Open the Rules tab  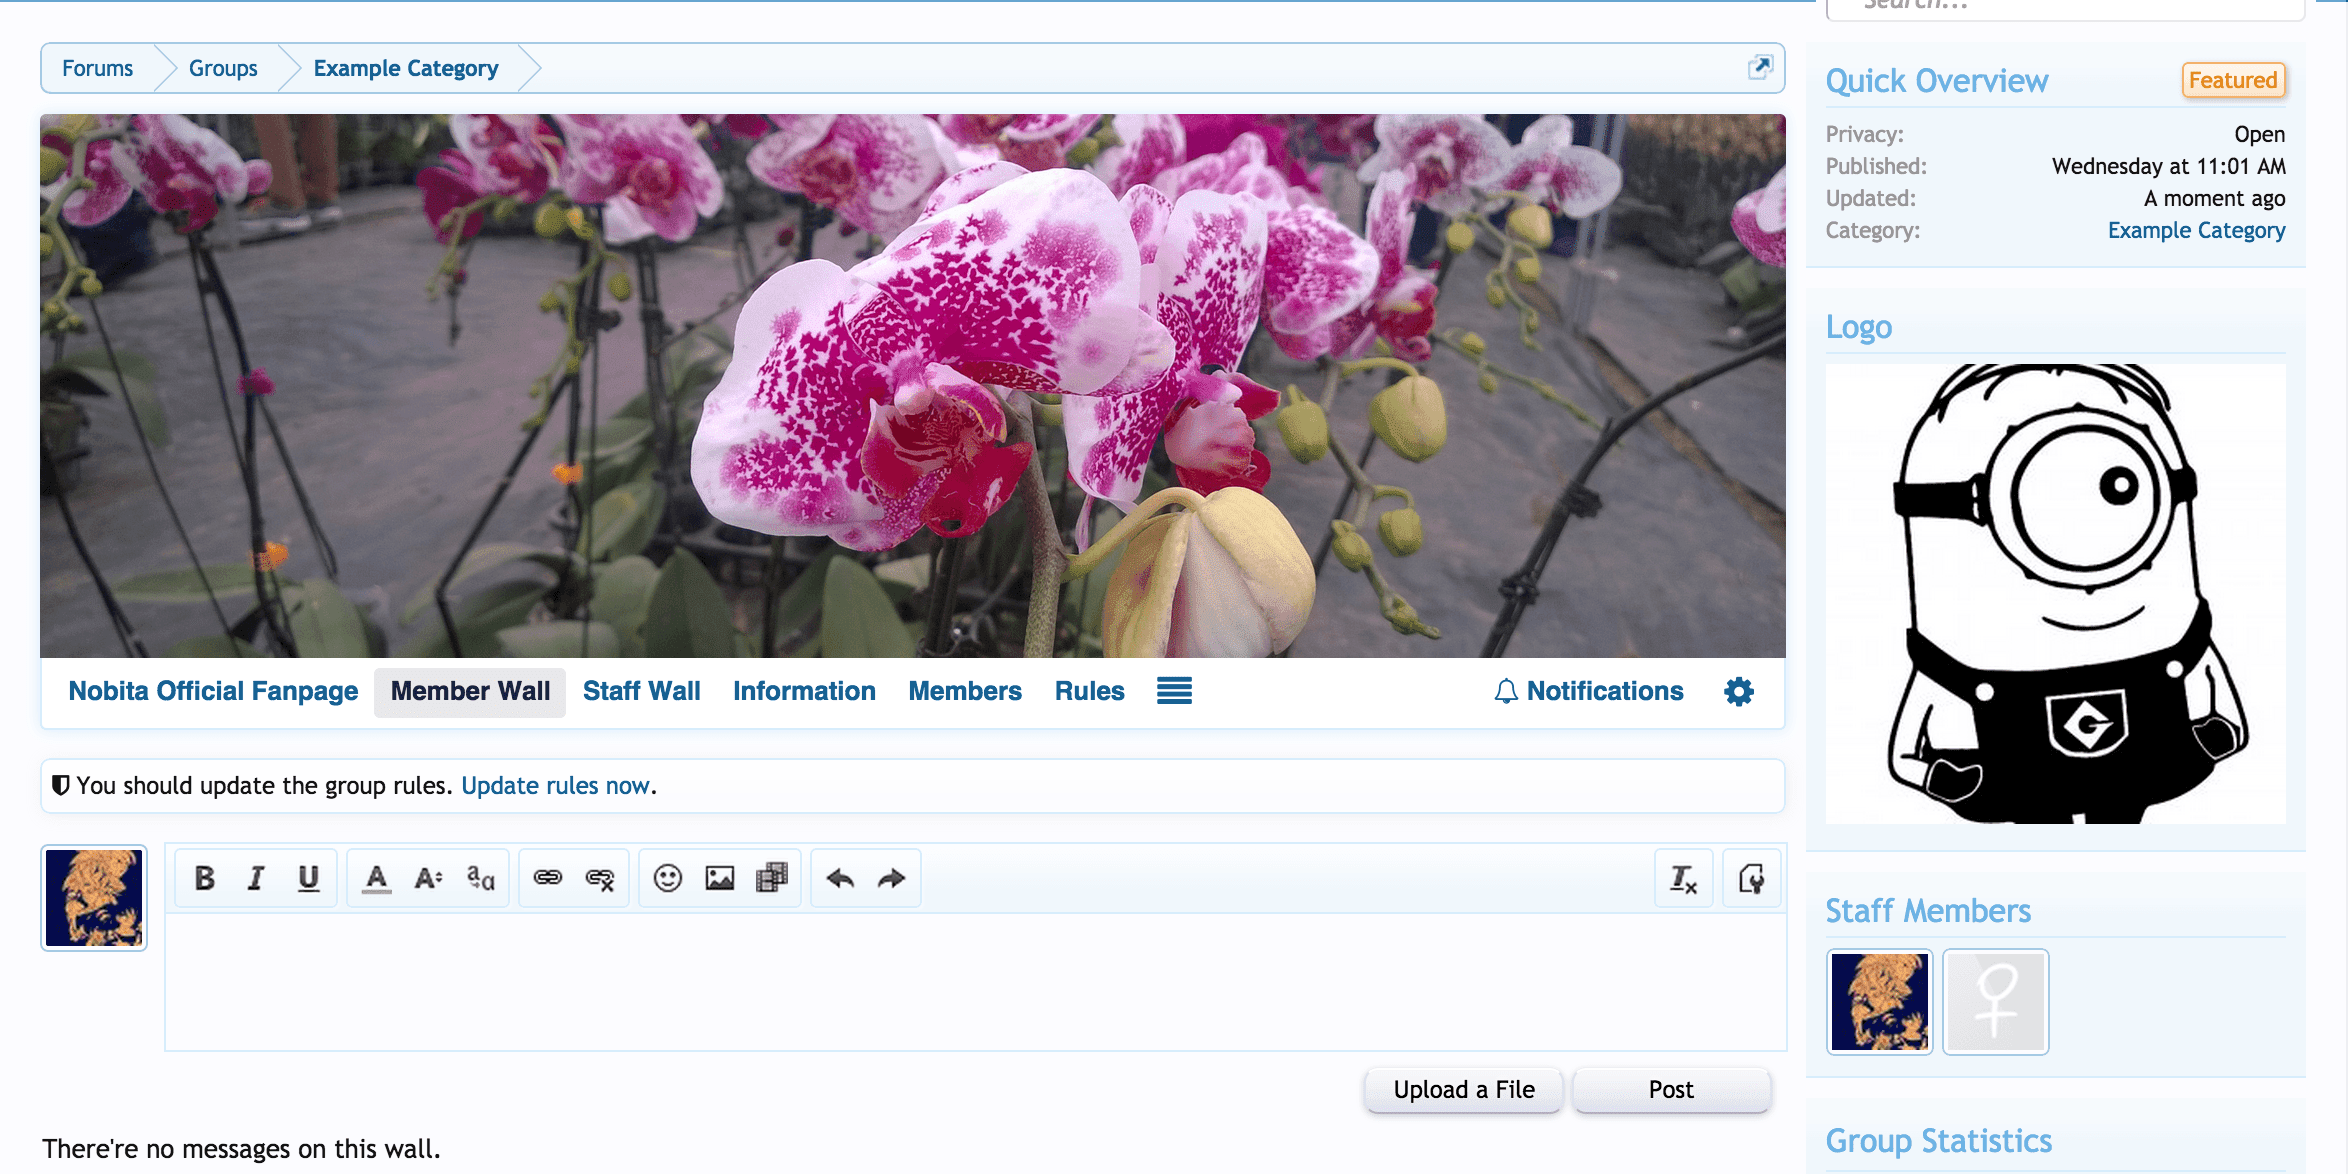1090,691
